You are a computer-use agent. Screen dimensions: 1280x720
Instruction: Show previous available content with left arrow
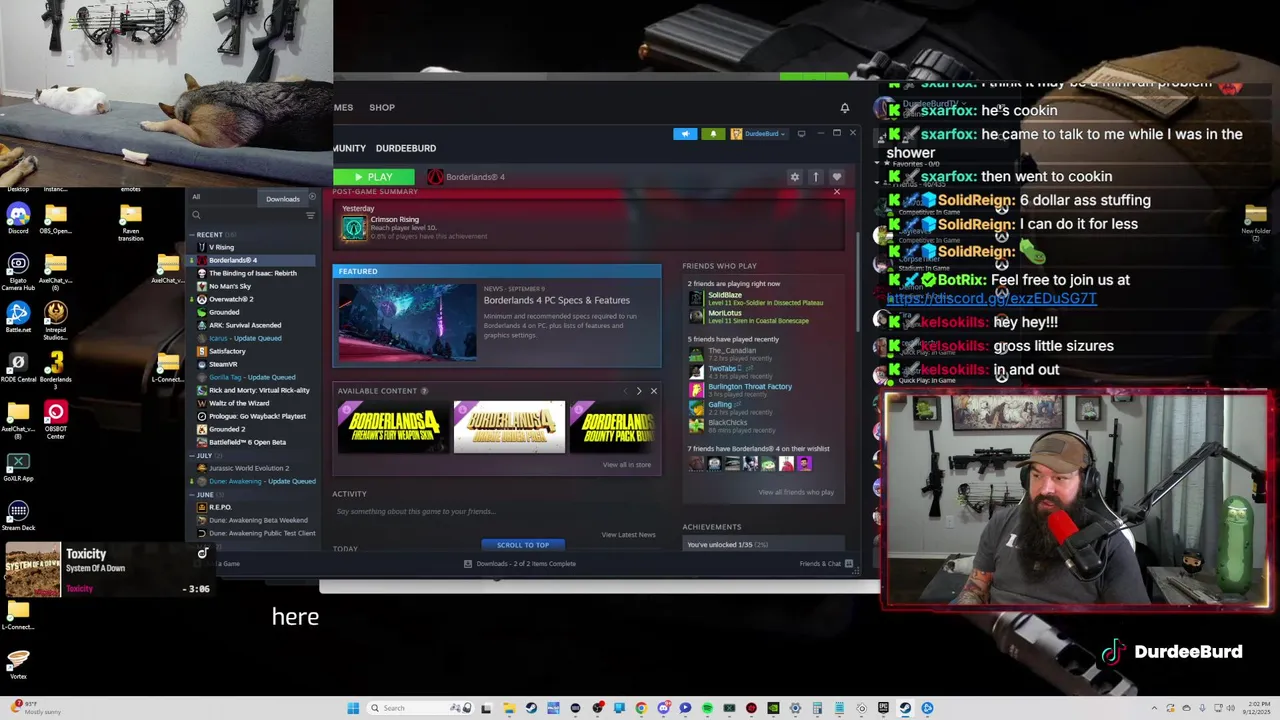[626, 391]
